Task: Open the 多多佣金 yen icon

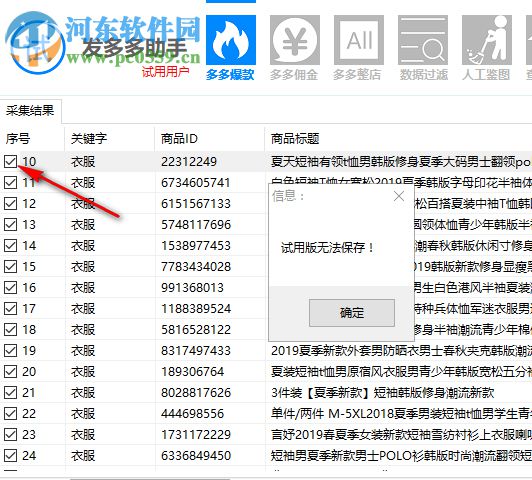Action: [294, 40]
